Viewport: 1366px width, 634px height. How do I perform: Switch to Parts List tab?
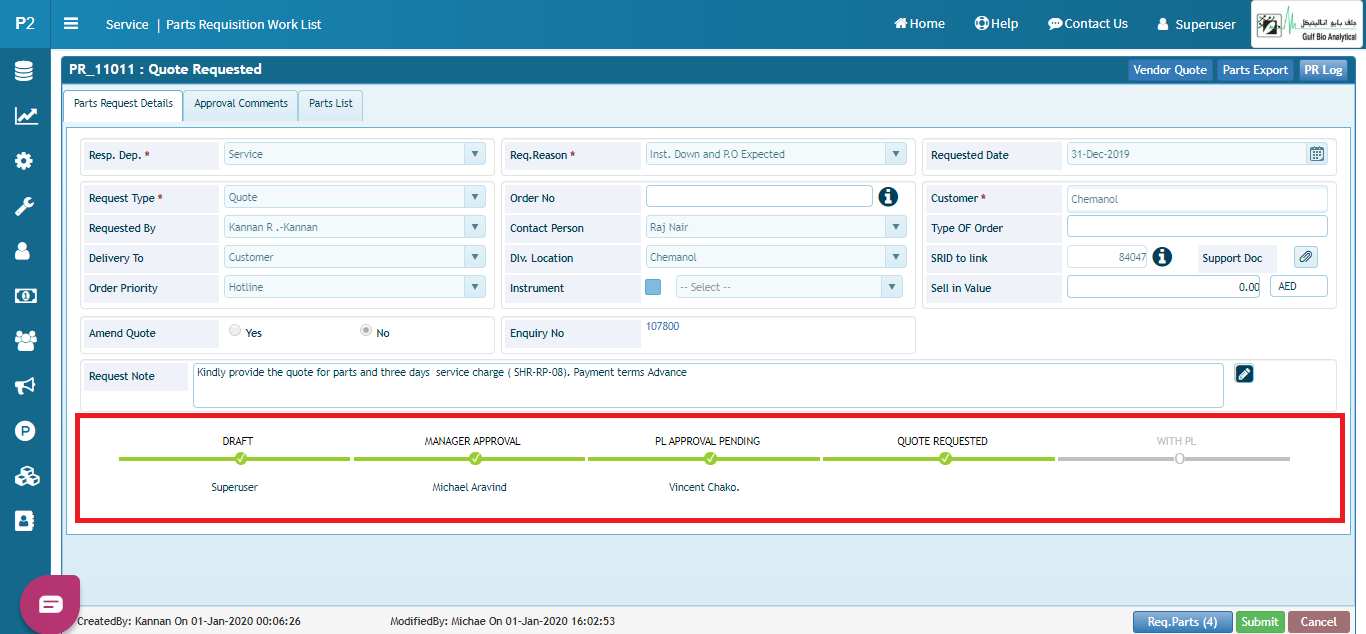[331, 105]
